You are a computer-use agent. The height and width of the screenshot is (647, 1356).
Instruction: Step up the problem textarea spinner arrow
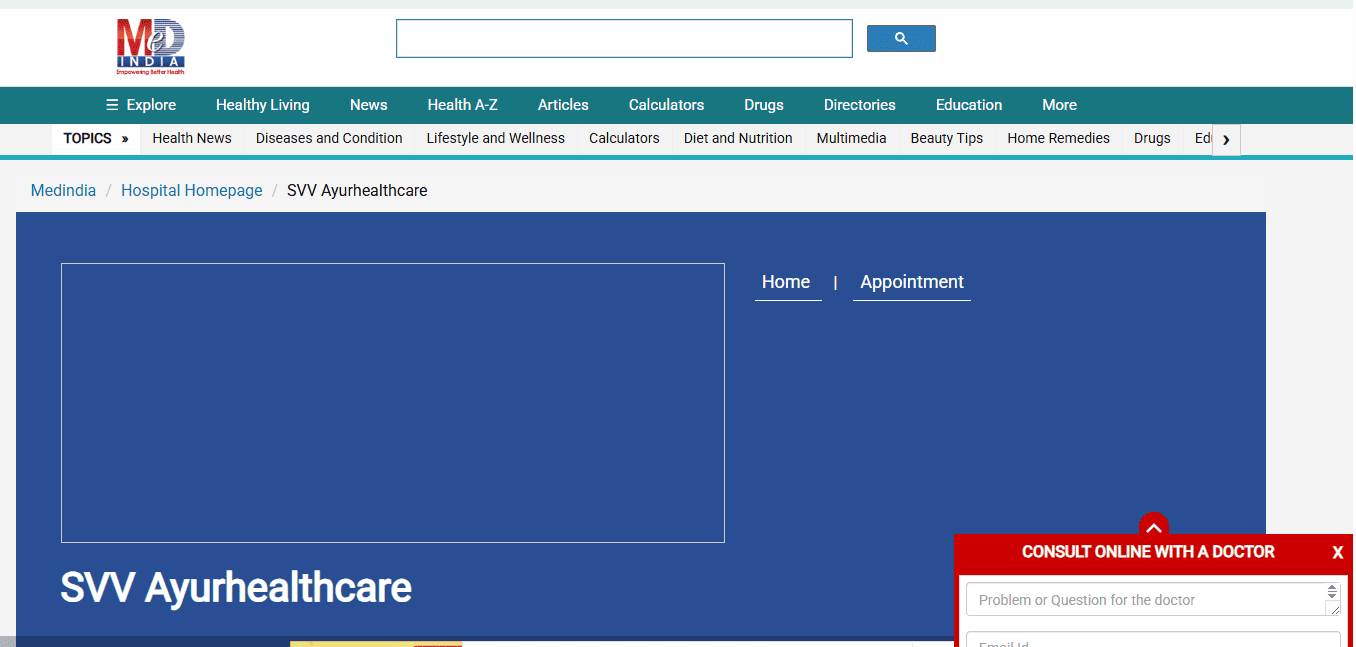1332,589
